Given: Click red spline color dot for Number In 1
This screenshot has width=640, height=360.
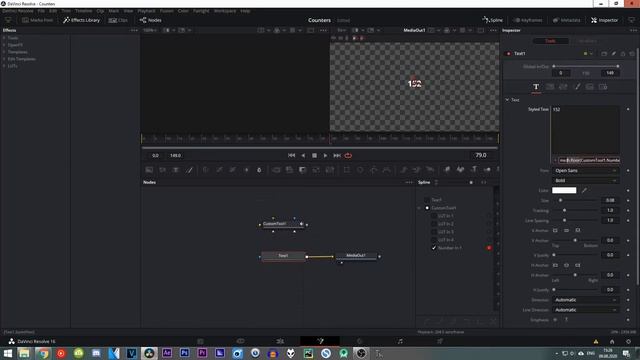Looking at the screenshot, I should point(489,248).
